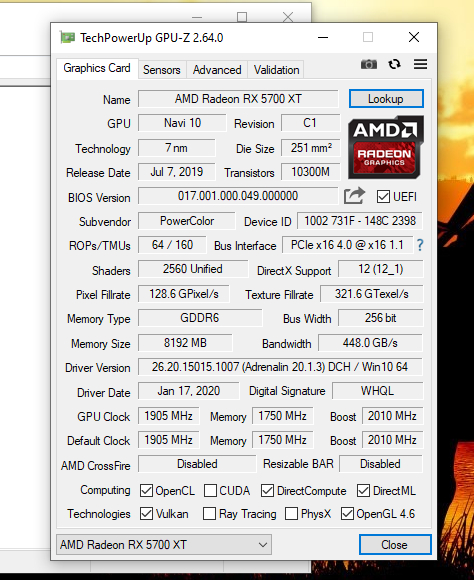Open the AMD Radeon RX 5700 XT dropdown
The width and height of the screenshot is (474, 580).
point(164,544)
